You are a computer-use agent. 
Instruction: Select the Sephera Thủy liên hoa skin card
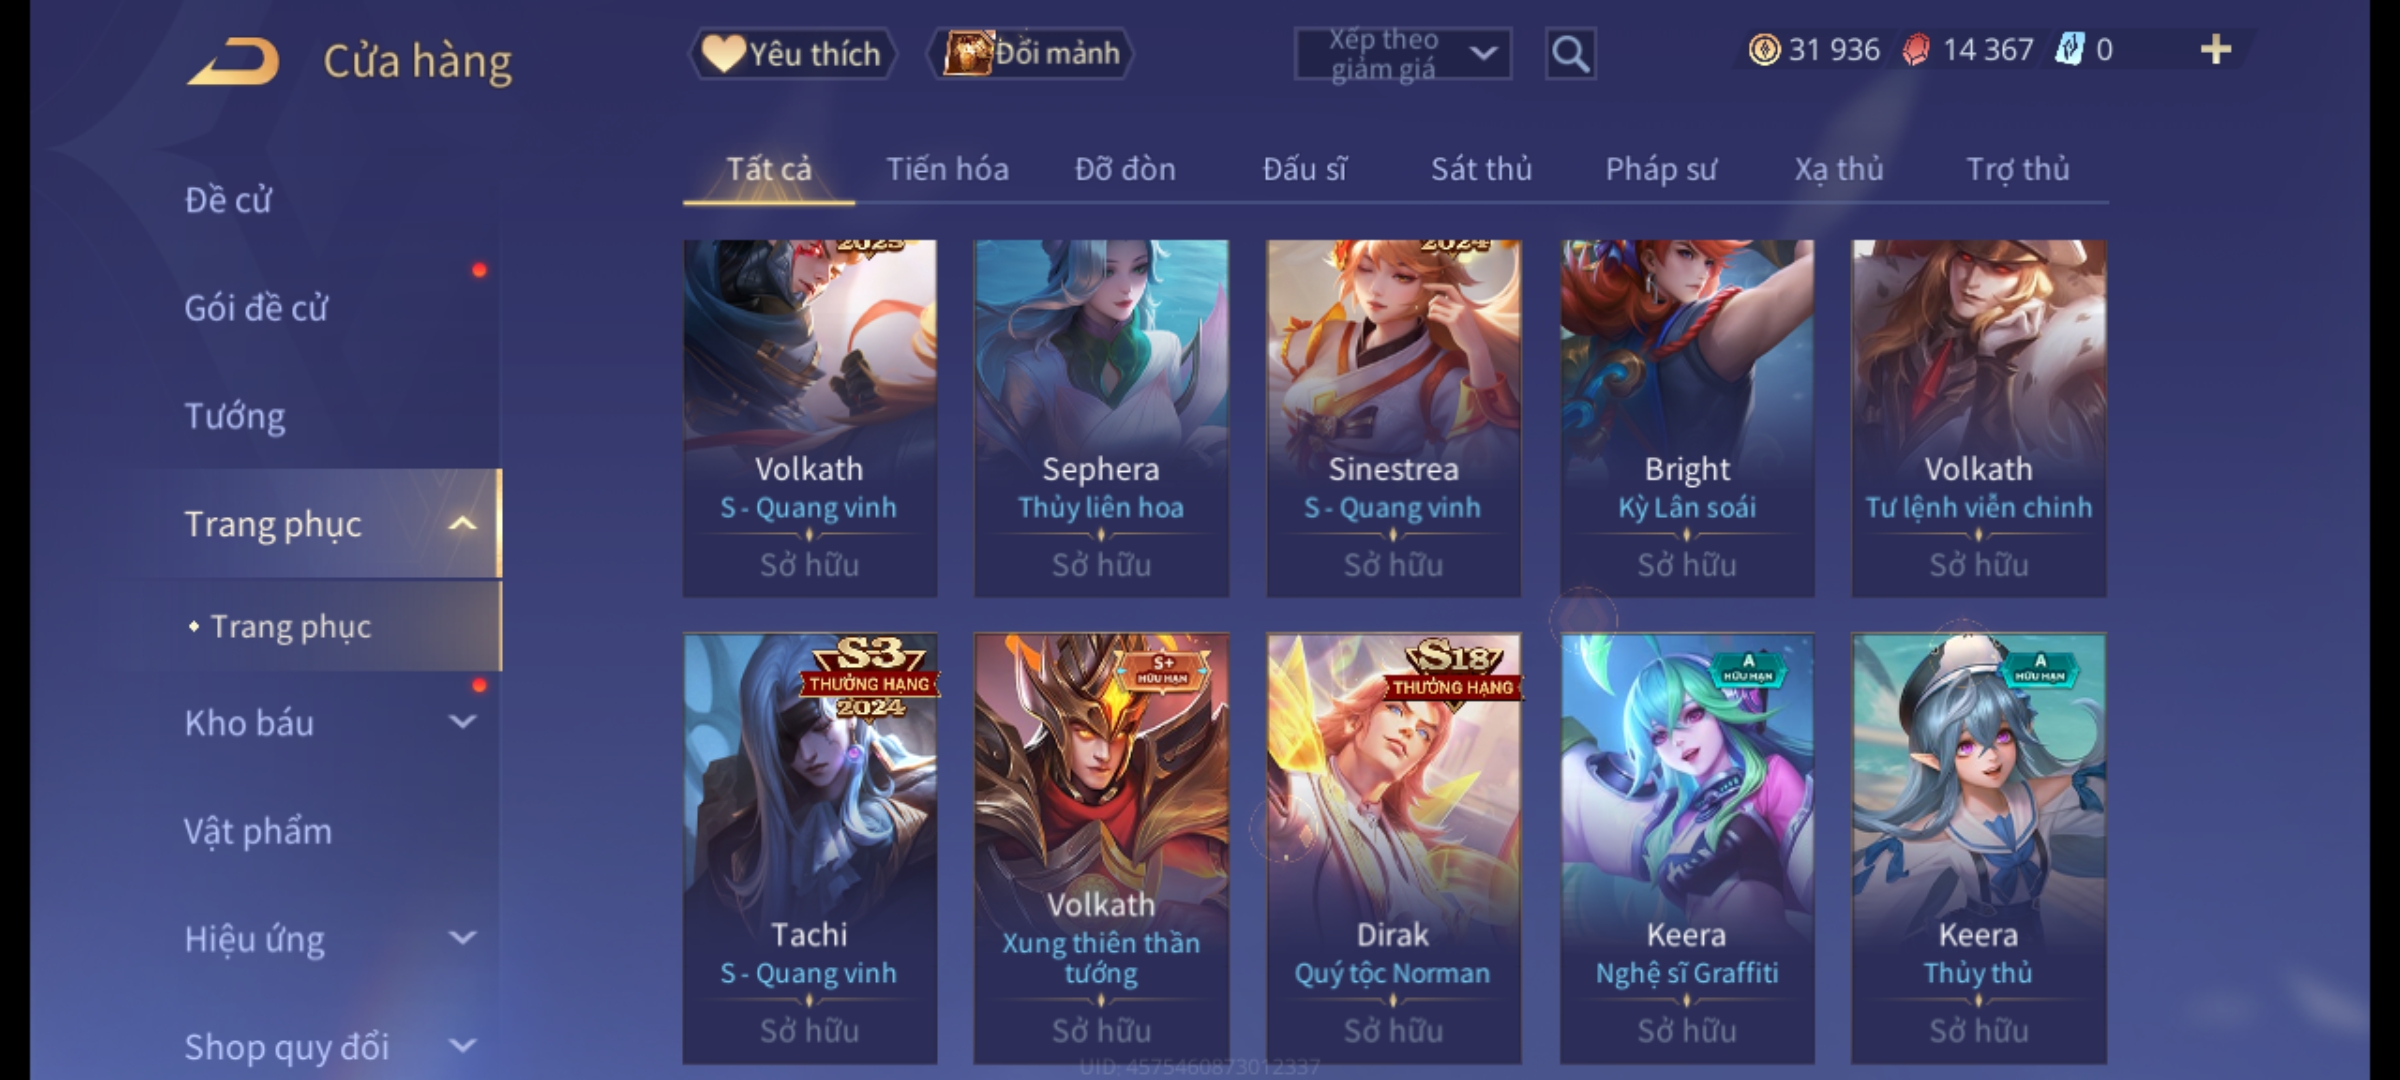pyautogui.click(x=1101, y=418)
